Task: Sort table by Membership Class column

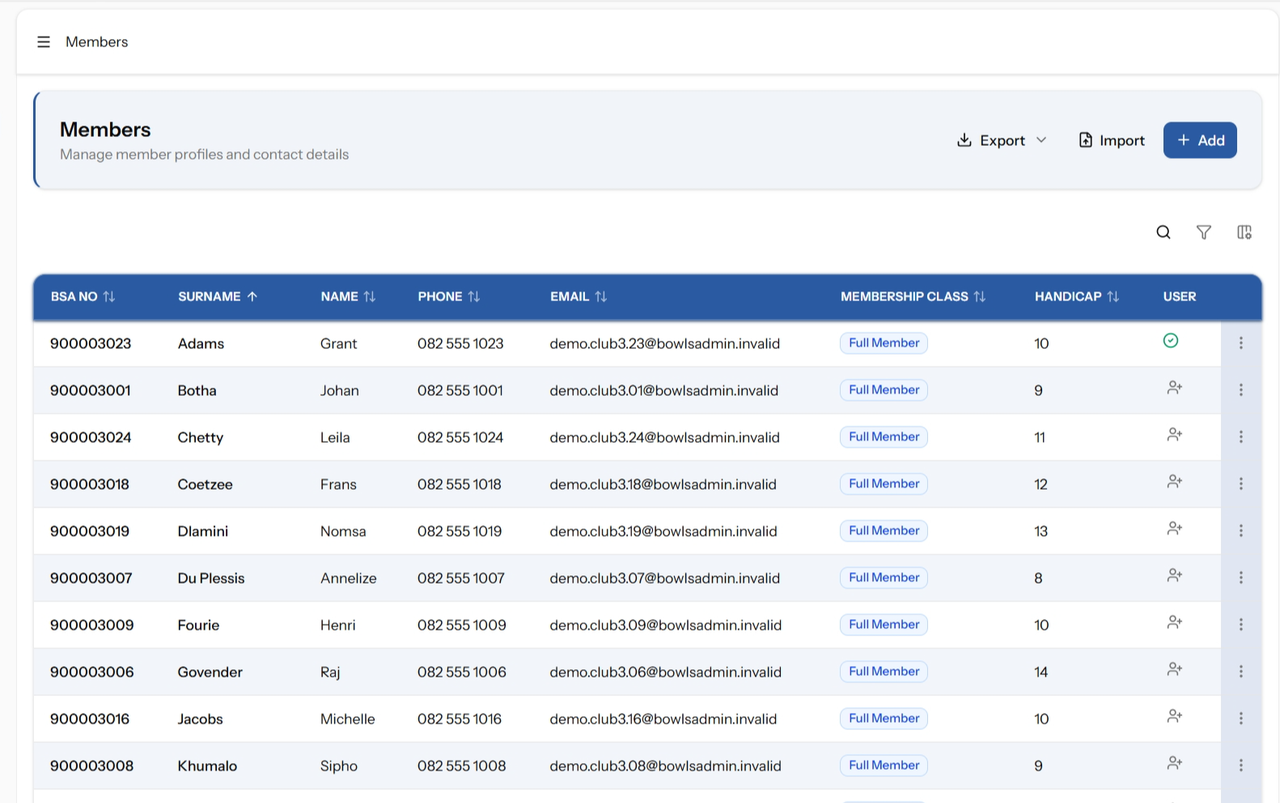Action: [x=913, y=297]
